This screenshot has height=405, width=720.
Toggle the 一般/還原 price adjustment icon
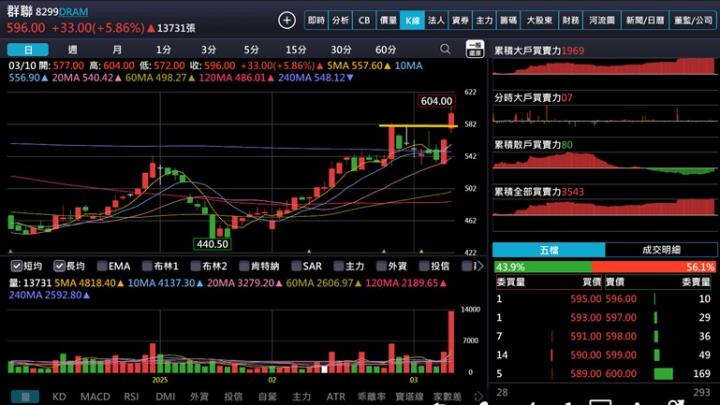[x=475, y=49]
